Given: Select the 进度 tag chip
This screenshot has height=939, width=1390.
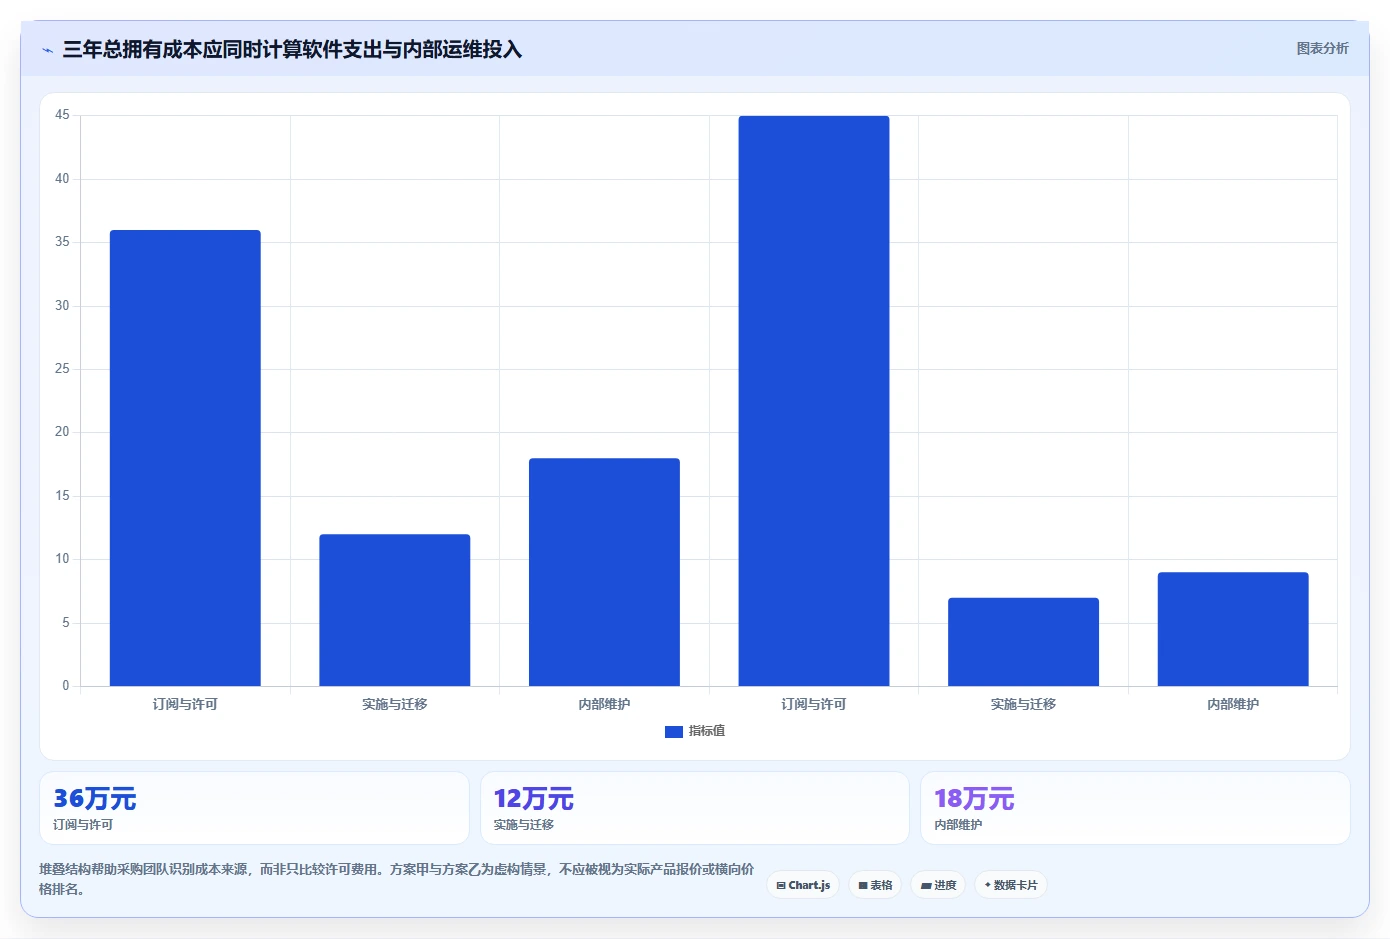Looking at the screenshot, I should point(938,885).
